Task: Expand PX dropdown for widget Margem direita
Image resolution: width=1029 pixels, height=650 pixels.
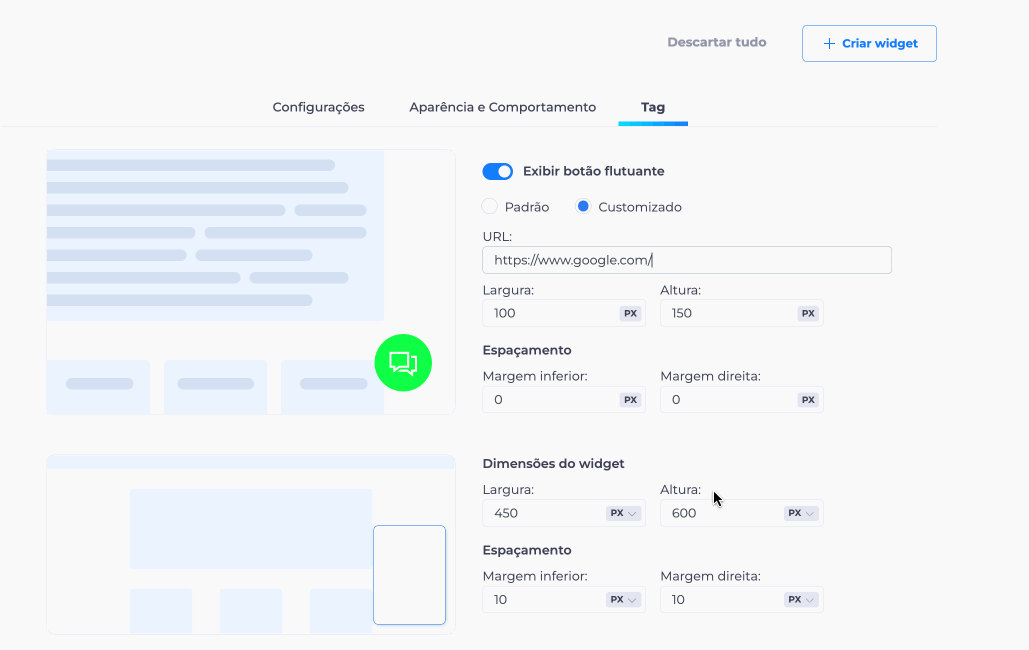Action: [x=801, y=599]
